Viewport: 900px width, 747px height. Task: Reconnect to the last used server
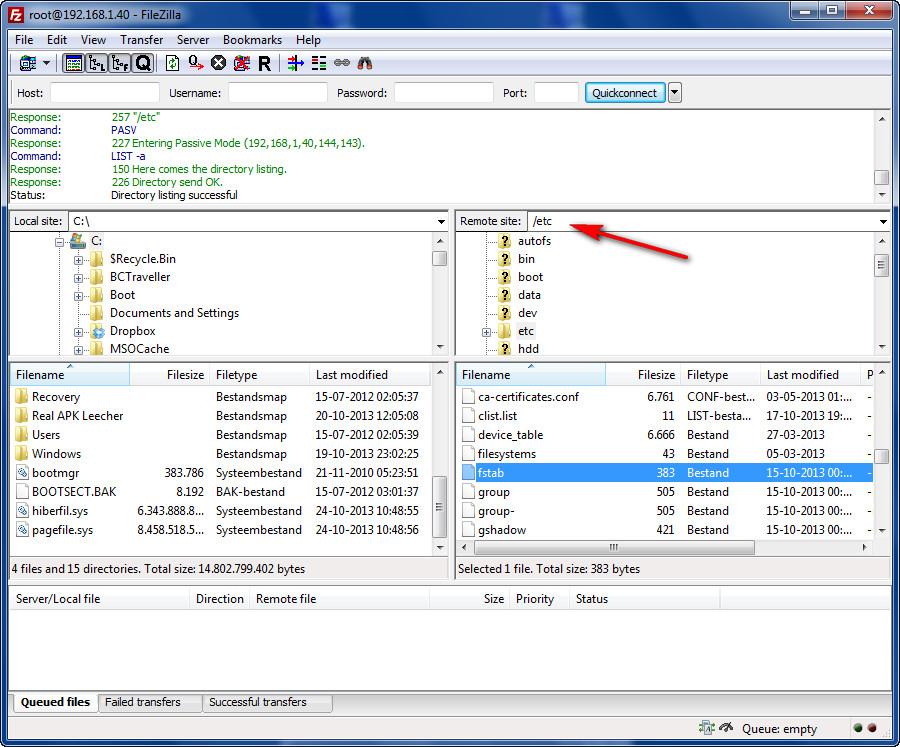264,63
